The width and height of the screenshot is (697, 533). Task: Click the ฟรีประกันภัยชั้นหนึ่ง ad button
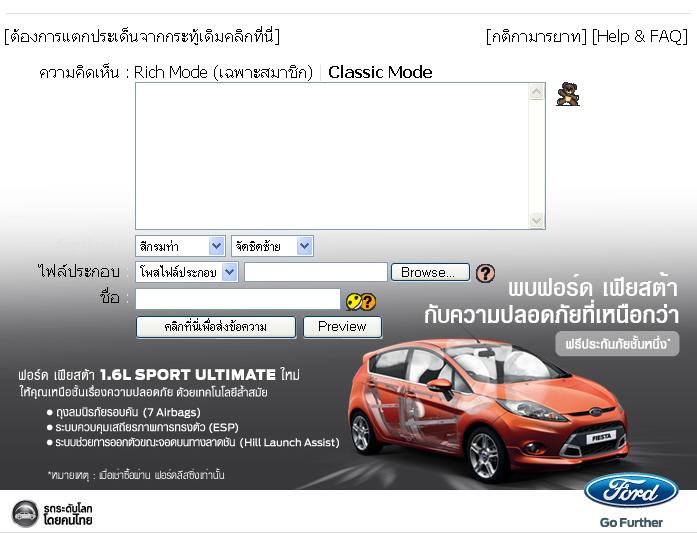pos(617,344)
